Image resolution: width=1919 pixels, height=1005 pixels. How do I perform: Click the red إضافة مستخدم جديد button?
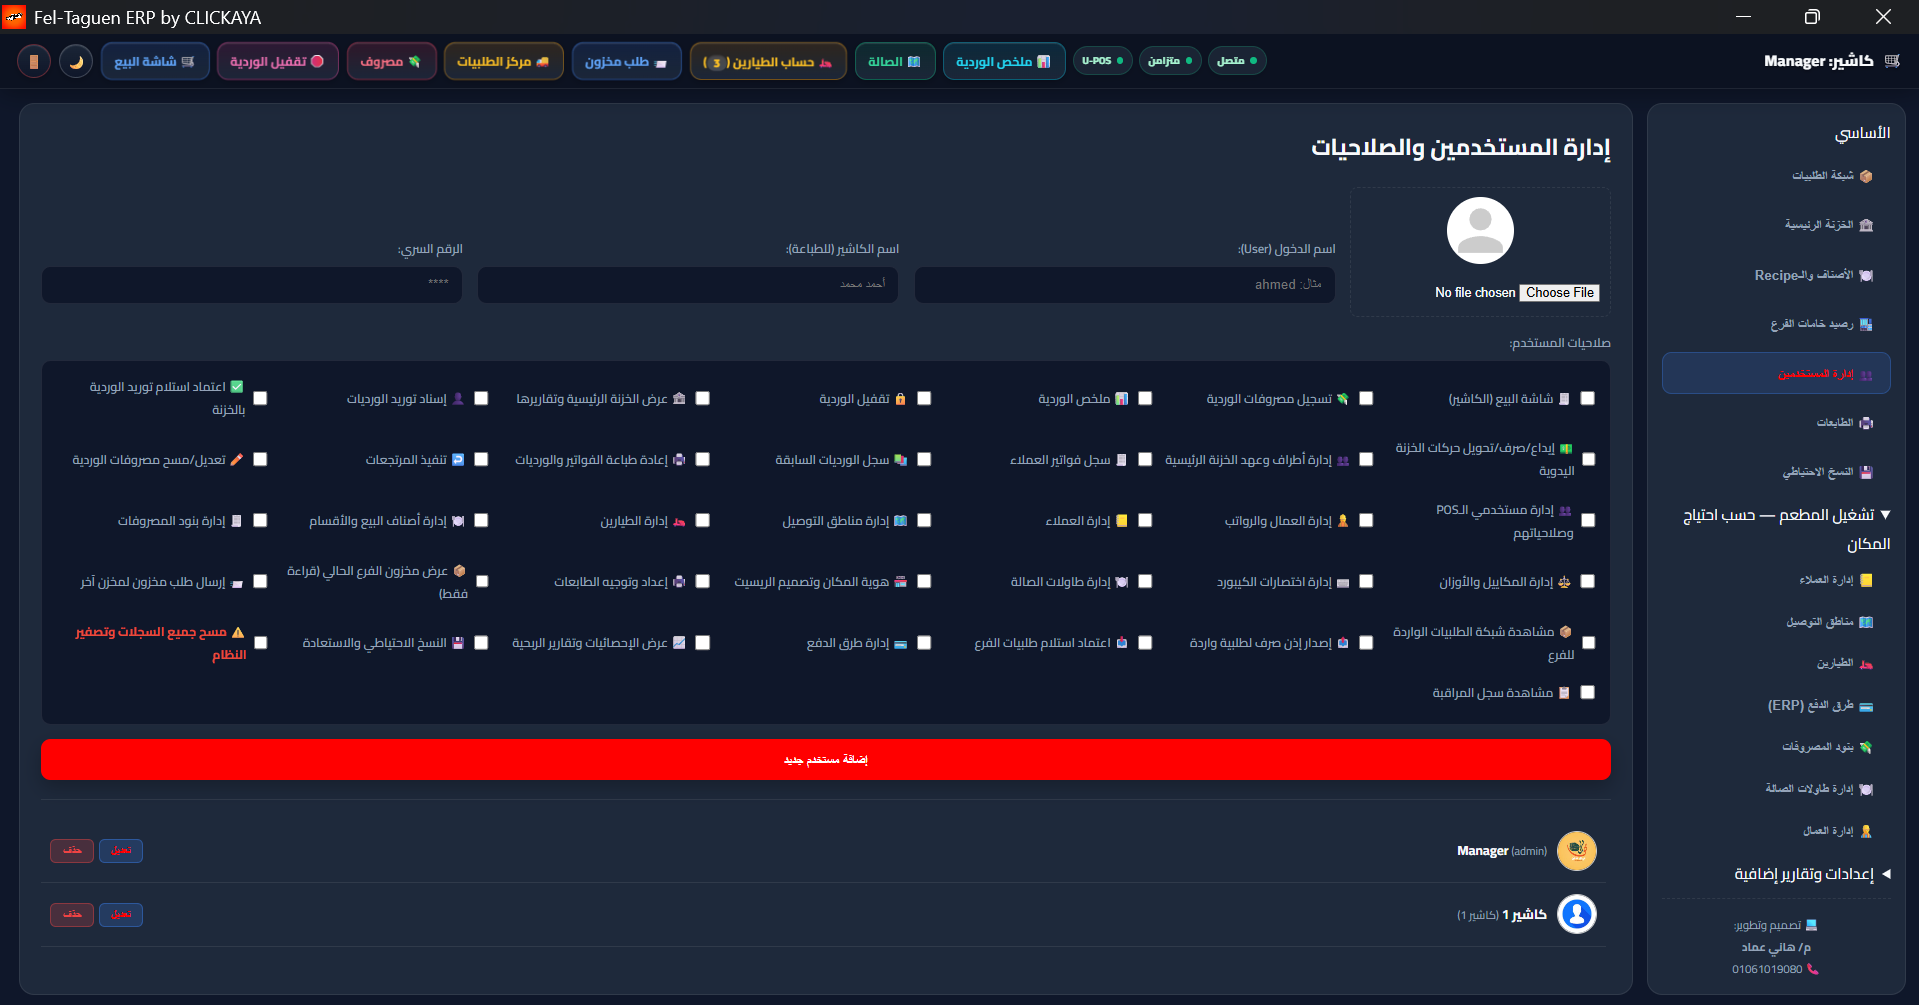click(826, 760)
